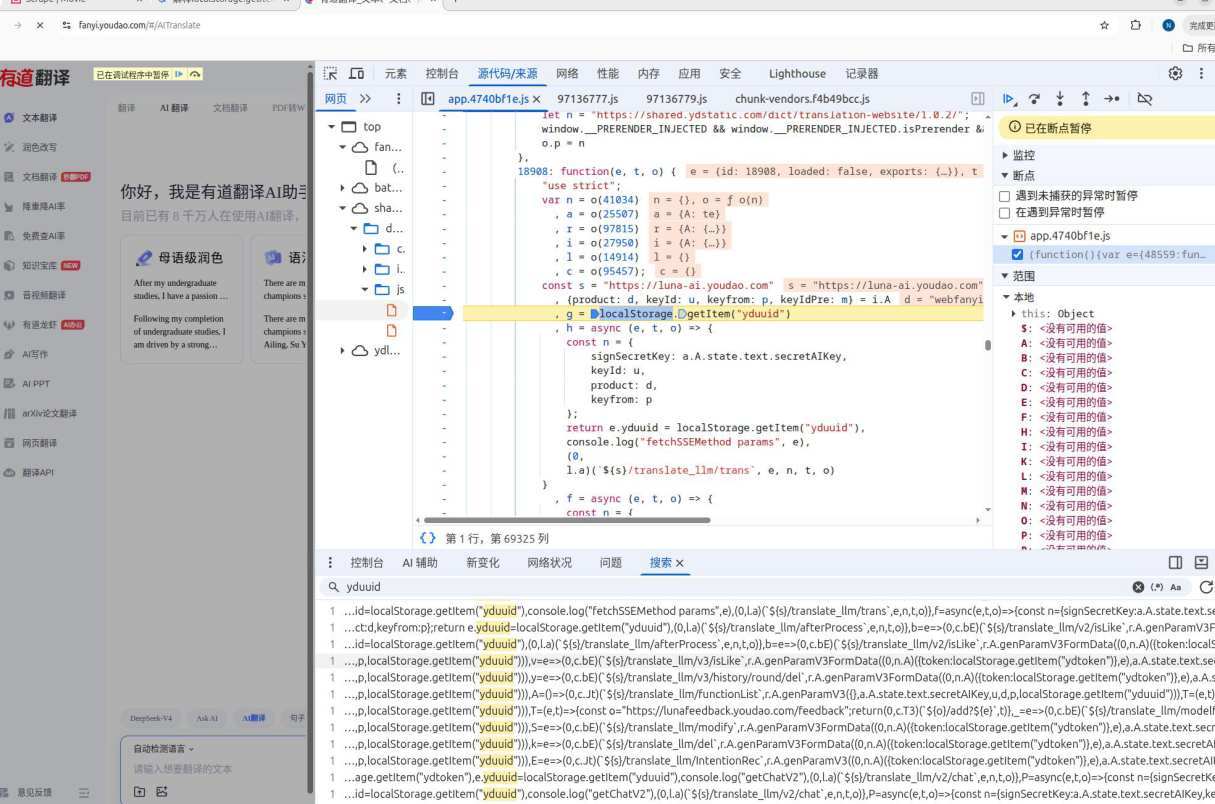Viewport: 1215px width, 804px height.
Task: Collapse the drawer with the expand icon
Action: click(x=1201, y=563)
